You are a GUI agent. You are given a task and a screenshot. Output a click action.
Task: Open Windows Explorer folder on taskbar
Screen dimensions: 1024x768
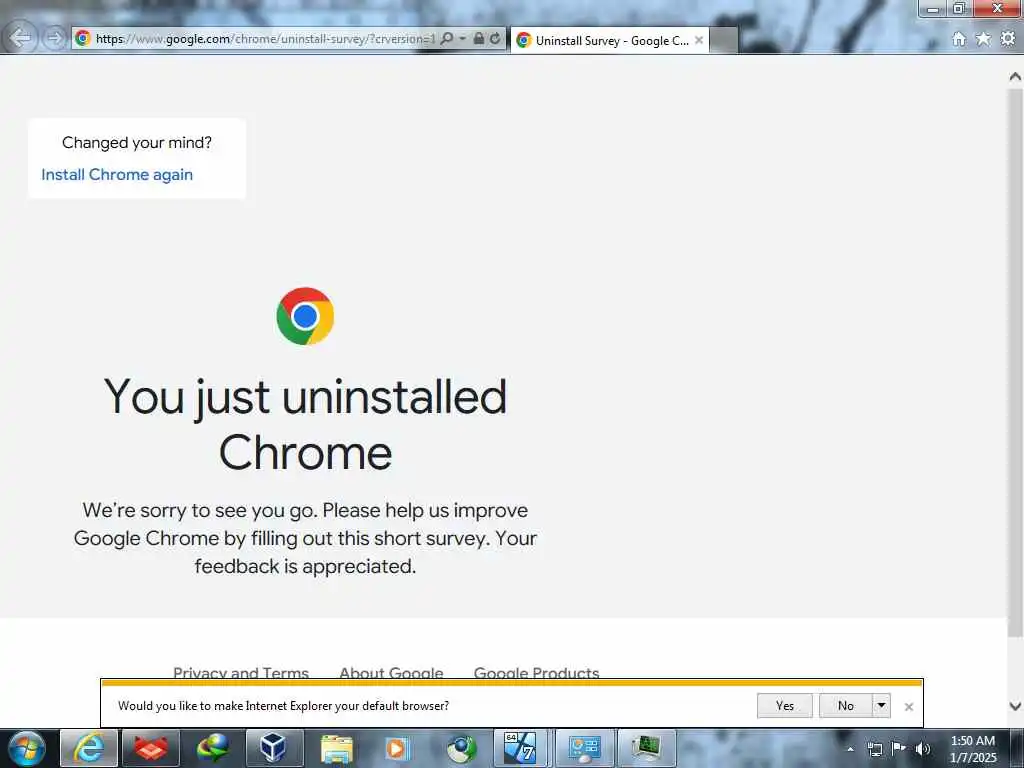coord(336,748)
